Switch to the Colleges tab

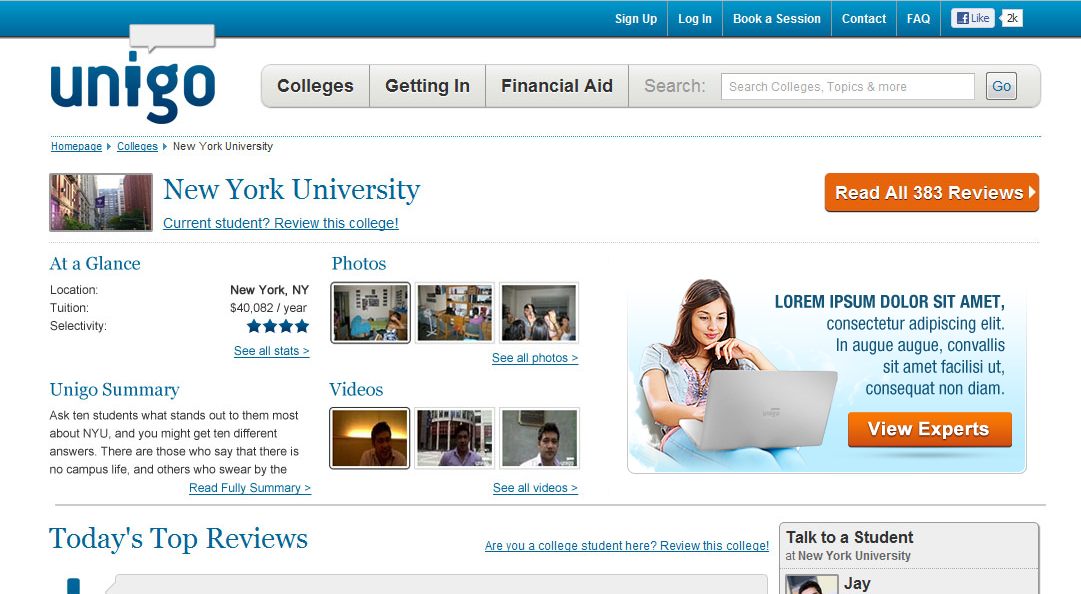pos(315,86)
